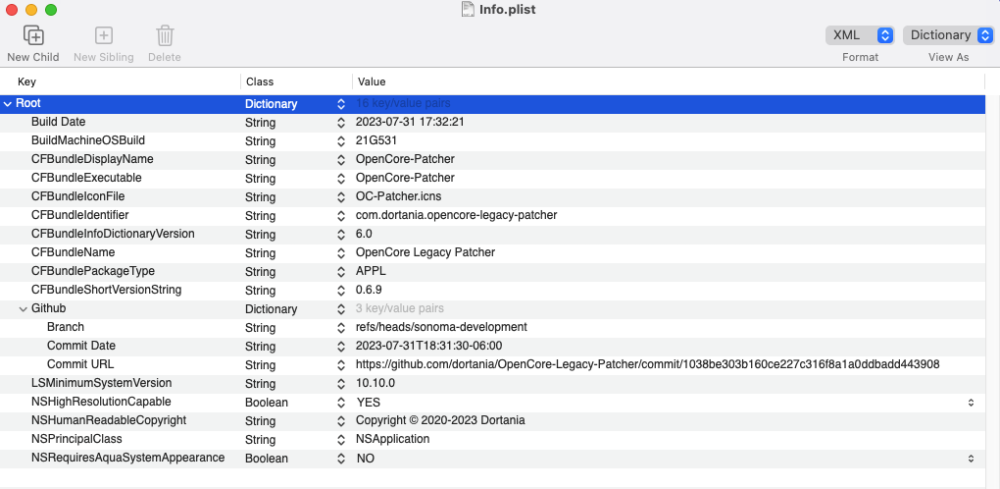The height and width of the screenshot is (489, 1000).
Task: Select the Commit Date key
Action: [81, 346]
